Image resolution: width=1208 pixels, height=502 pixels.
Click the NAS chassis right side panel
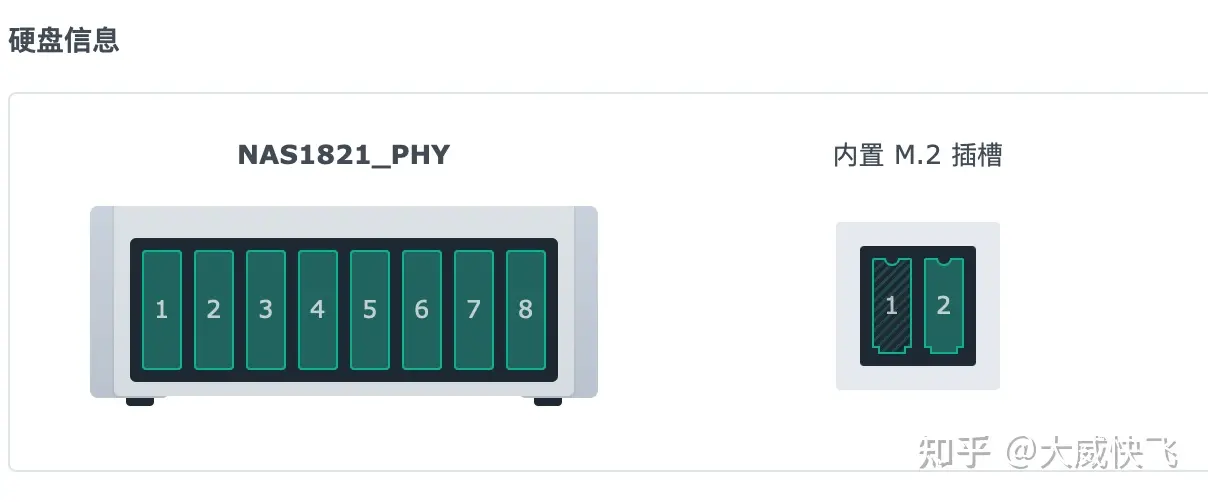585,302
